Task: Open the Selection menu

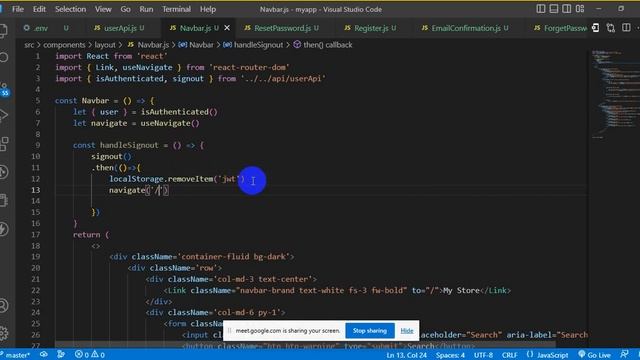Action: coord(71,9)
